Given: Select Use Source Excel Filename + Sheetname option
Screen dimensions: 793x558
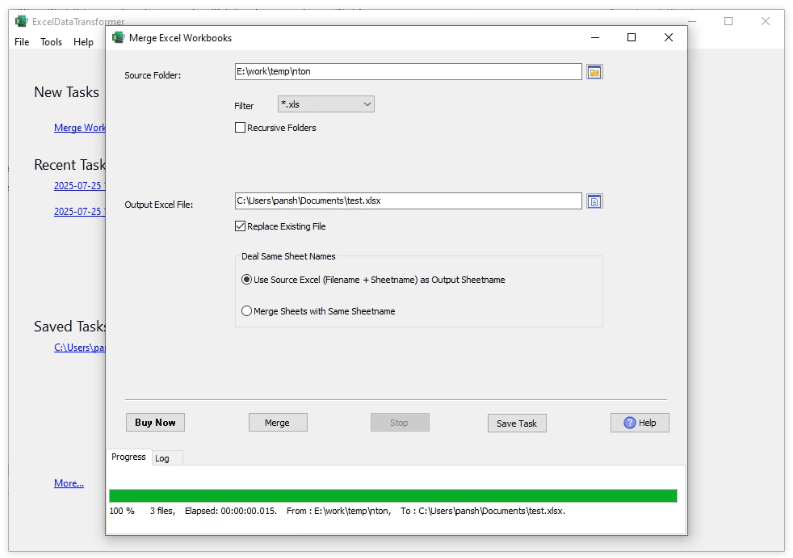Looking at the screenshot, I should click(x=246, y=280).
